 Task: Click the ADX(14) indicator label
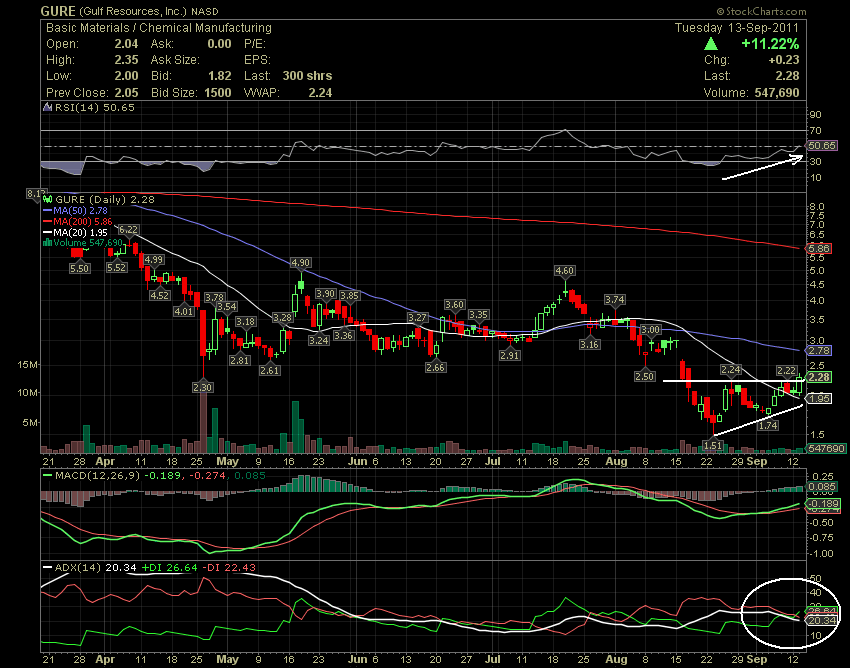78,568
